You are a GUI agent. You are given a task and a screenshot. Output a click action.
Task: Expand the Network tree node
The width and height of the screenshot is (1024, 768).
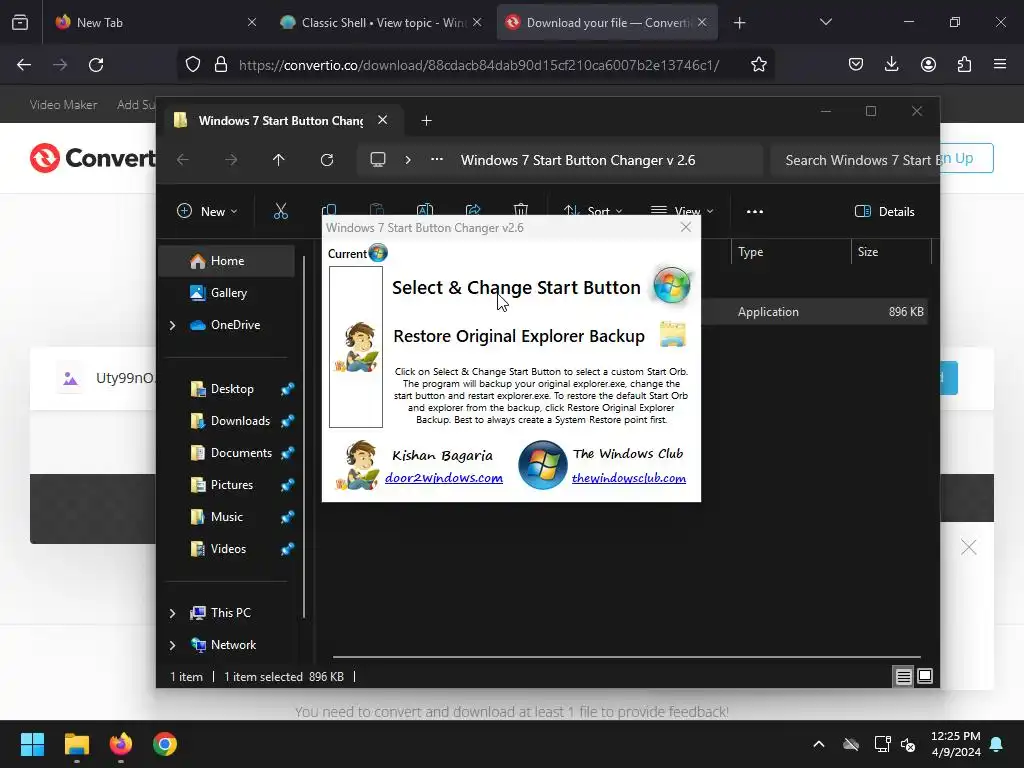[172, 645]
